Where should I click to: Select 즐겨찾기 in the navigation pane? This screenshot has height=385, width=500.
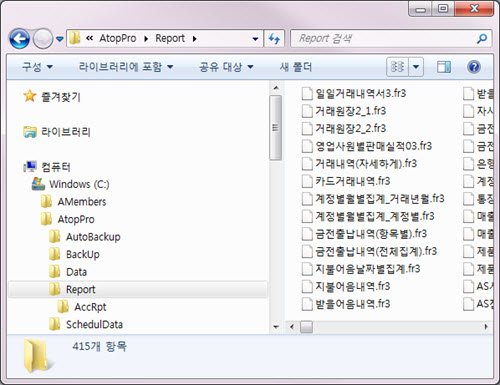coord(60,97)
